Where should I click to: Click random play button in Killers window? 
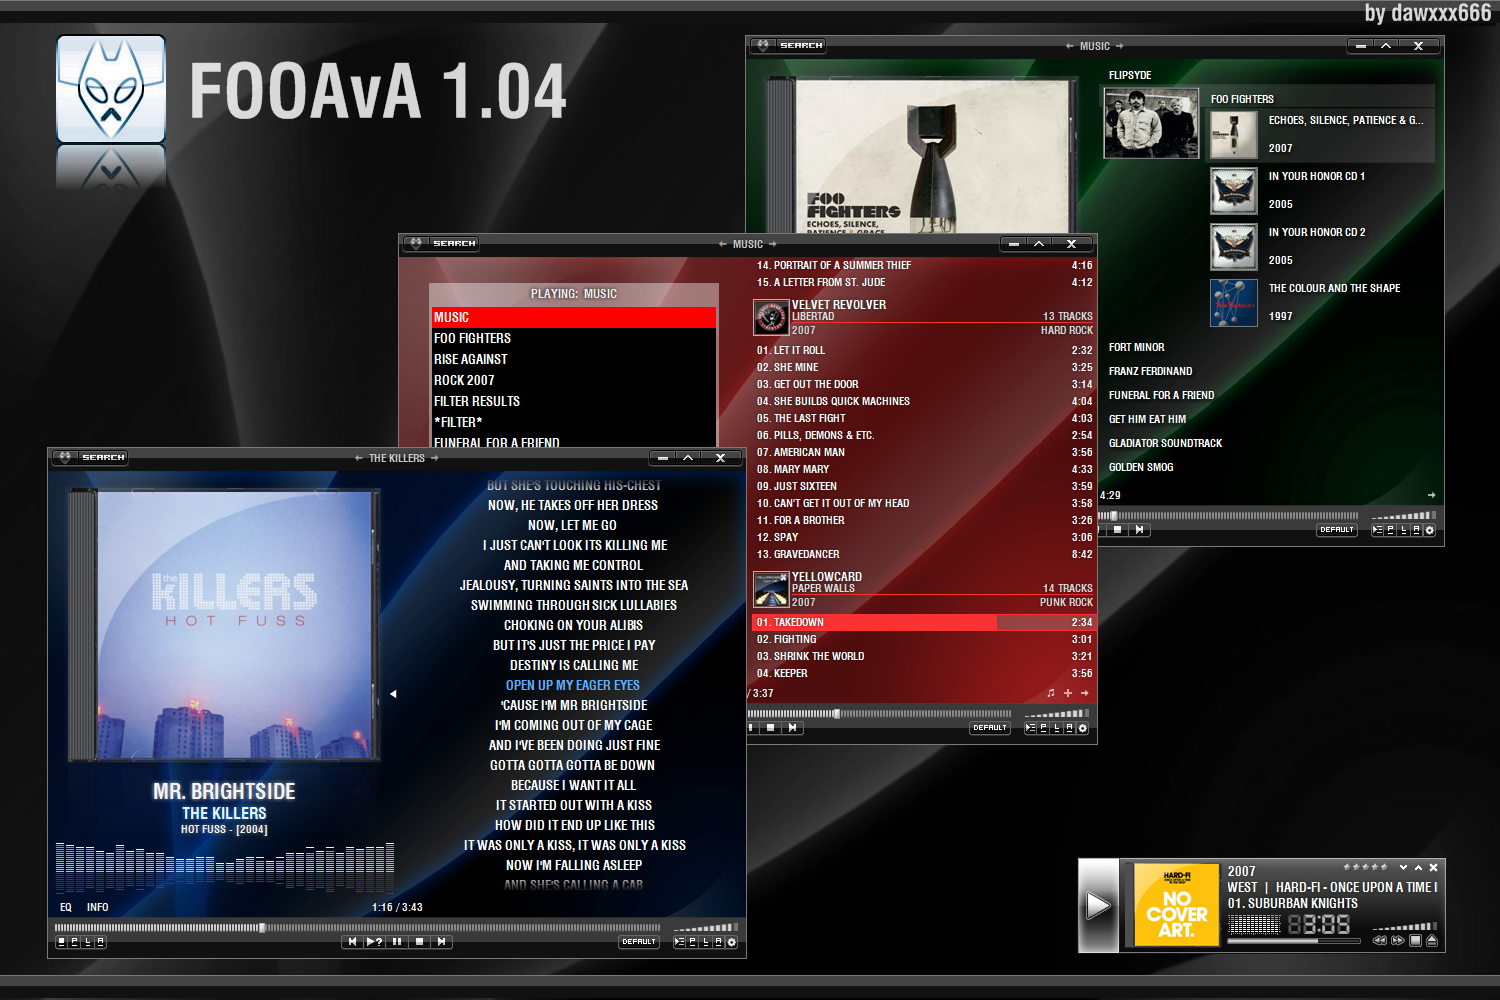tap(375, 941)
